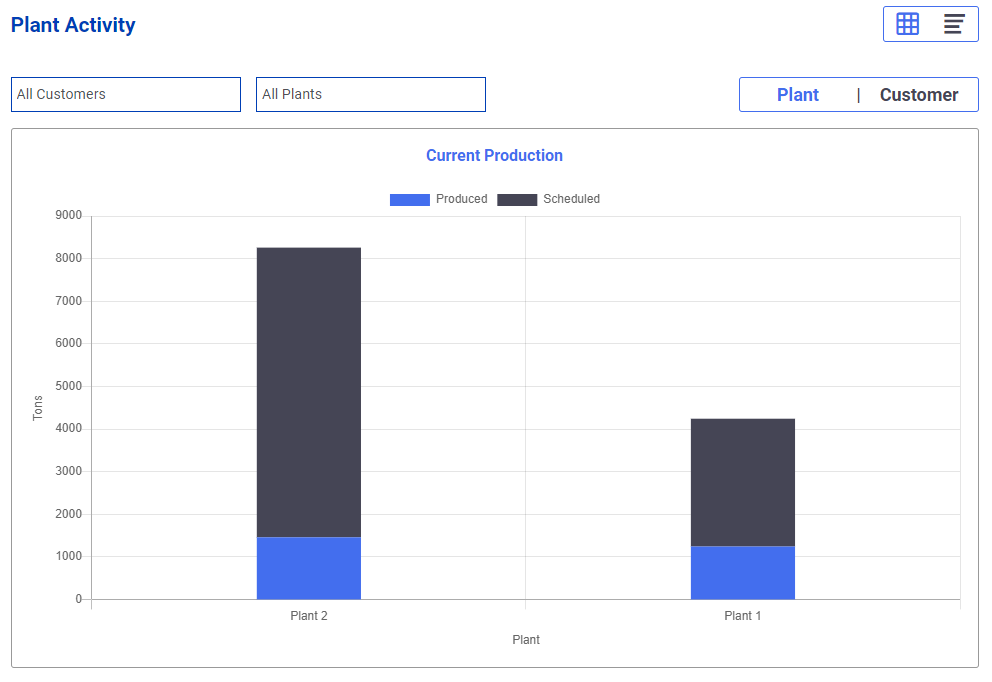This screenshot has height=682, width=992.
Task: Switch to the list lines view icon
Action: [954, 24]
